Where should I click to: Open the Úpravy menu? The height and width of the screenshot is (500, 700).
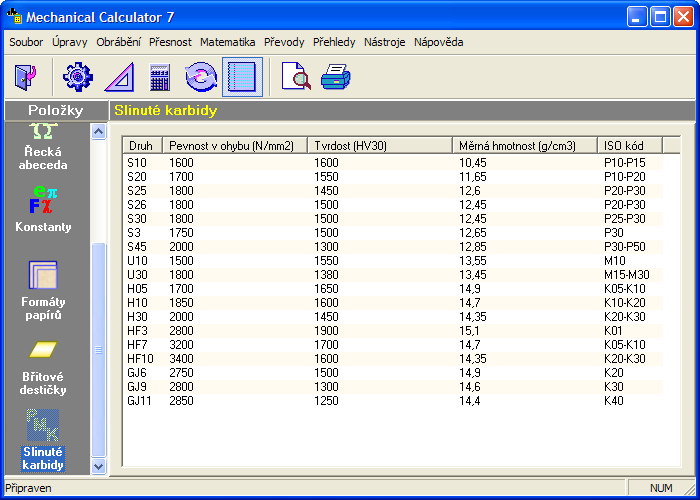point(70,42)
